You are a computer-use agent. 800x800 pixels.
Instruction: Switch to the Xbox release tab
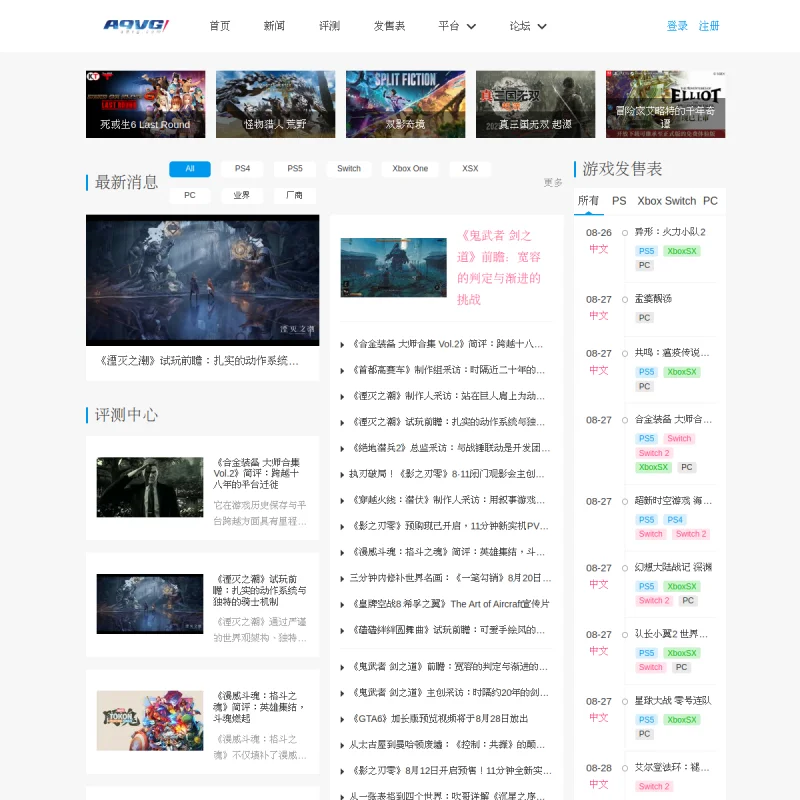click(x=649, y=201)
